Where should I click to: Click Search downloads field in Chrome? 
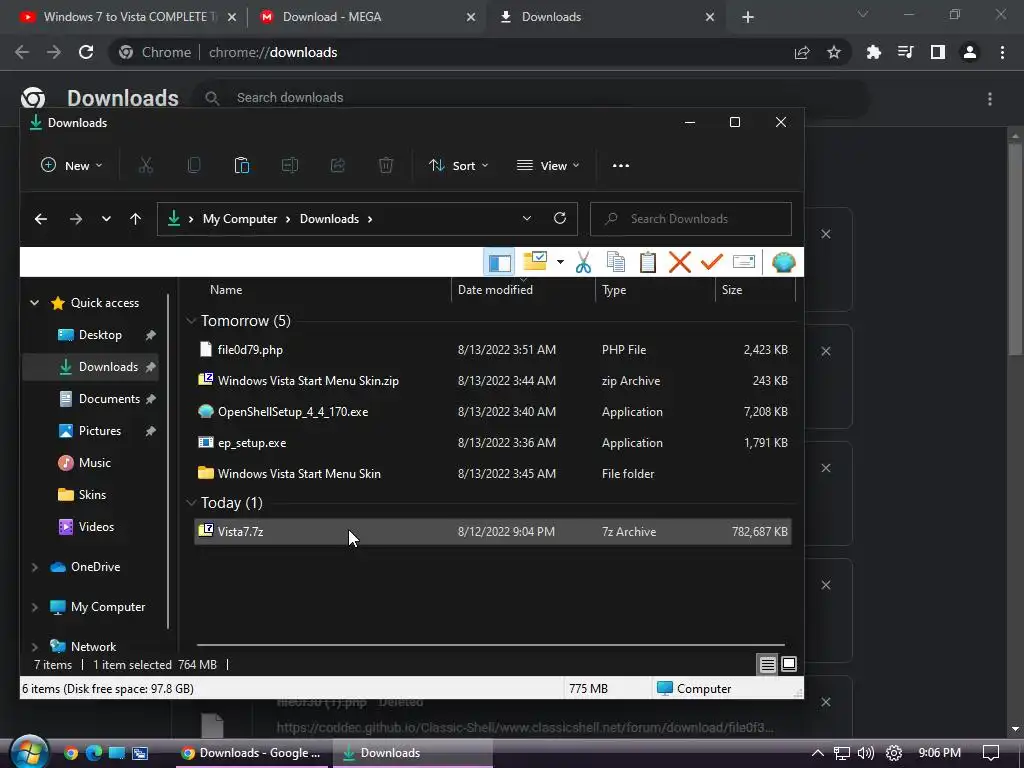pyautogui.click(x=532, y=98)
